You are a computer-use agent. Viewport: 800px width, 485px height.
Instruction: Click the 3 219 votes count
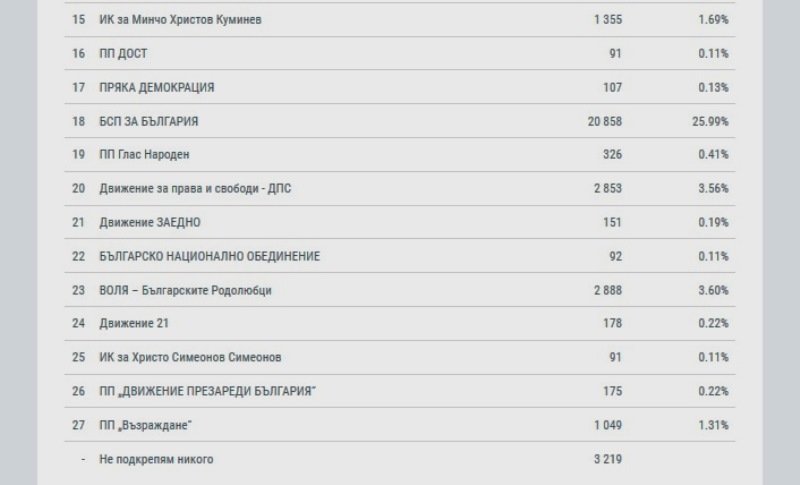pyautogui.click(x=608, y=459)
